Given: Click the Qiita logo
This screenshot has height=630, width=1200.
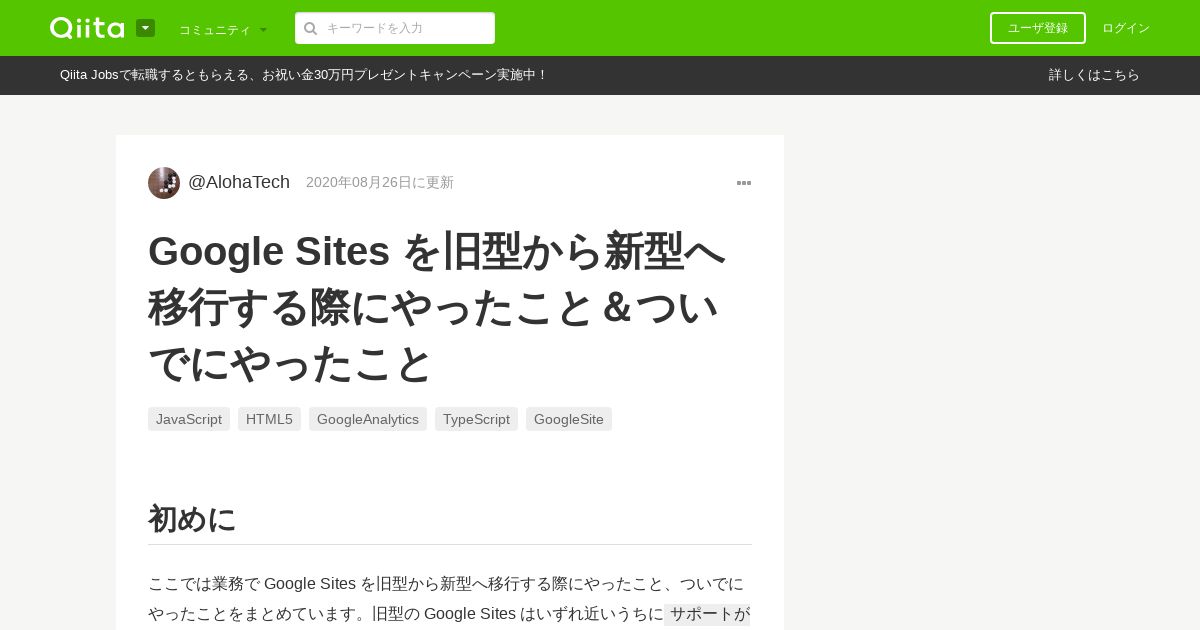Looking at the screenshot, I should (87, 28).
